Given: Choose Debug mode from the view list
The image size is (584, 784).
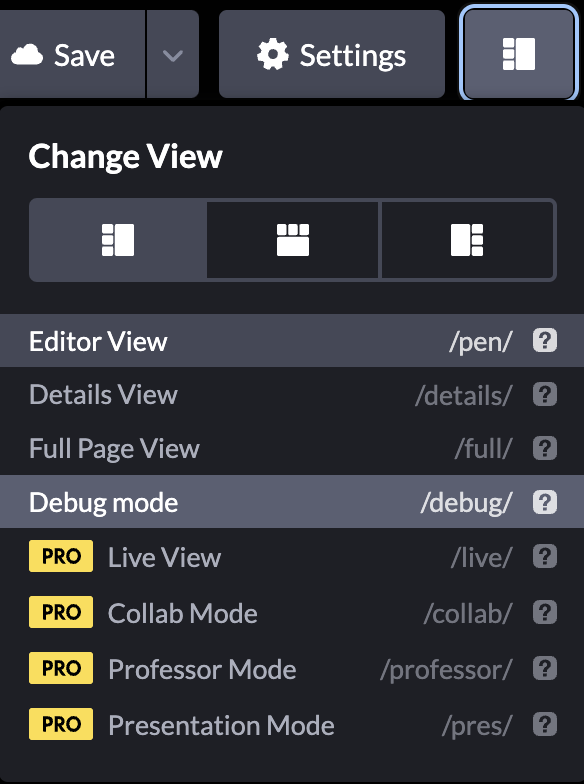Looking at the screenshot, I should pyautogui.click(x=292, y=502).
